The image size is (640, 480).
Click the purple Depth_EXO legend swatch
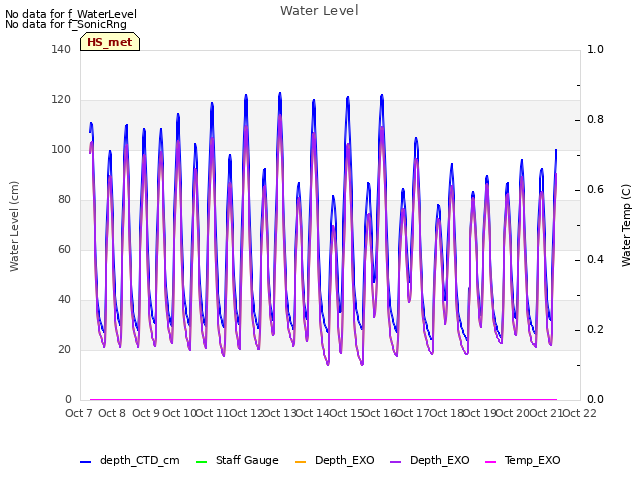tap(396, 462)
